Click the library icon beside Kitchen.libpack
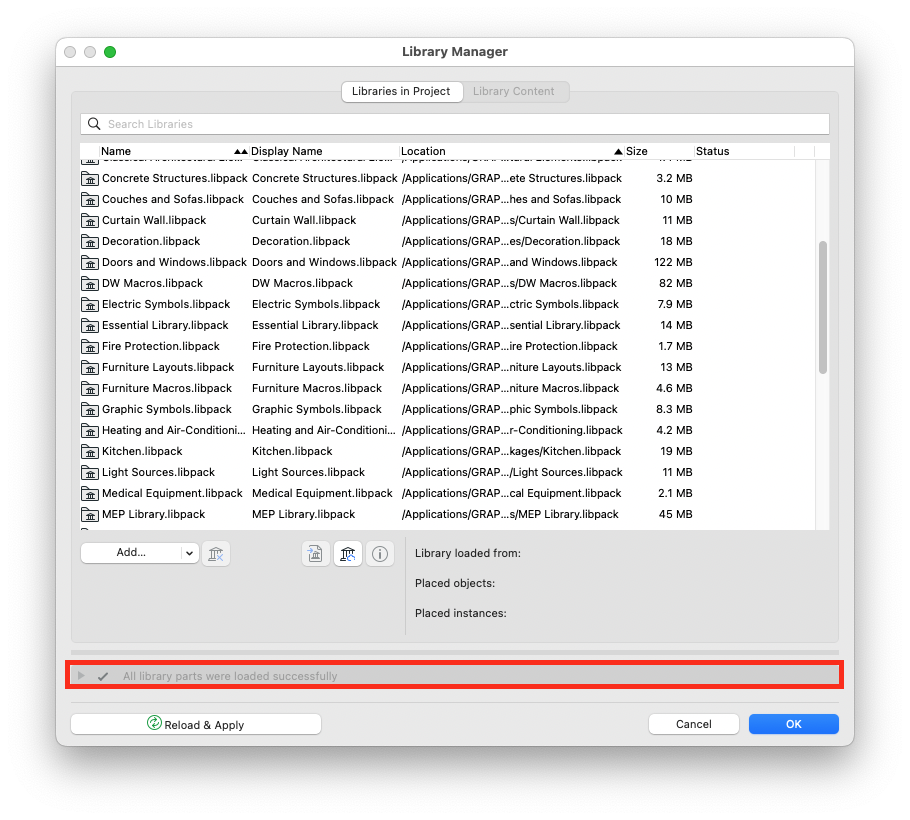910x820 pixels. [90, 451]
